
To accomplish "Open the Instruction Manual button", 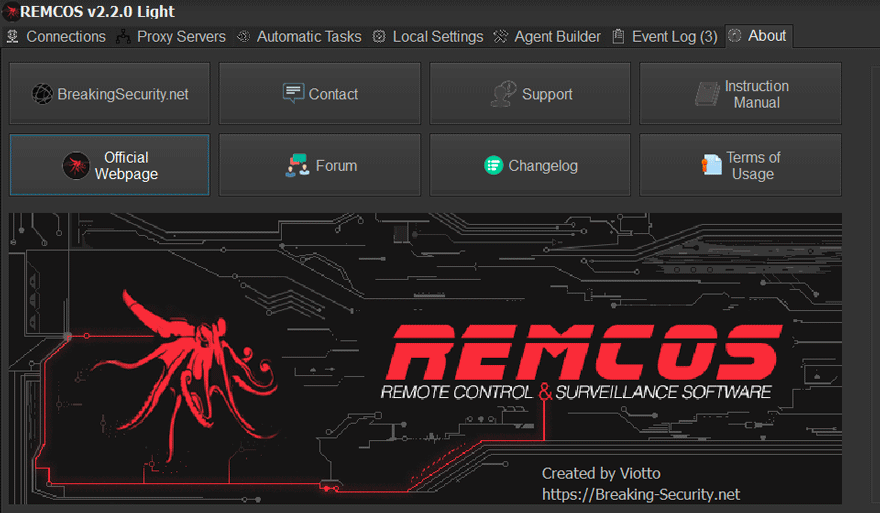I will click(740, 94).
